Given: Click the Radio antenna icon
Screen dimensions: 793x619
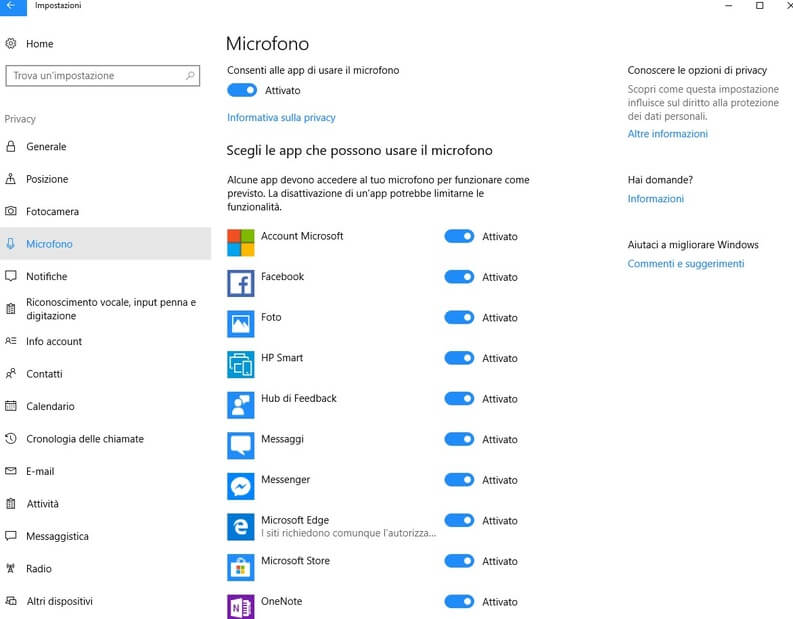Looking at the screenshot, I should [11, 568].
